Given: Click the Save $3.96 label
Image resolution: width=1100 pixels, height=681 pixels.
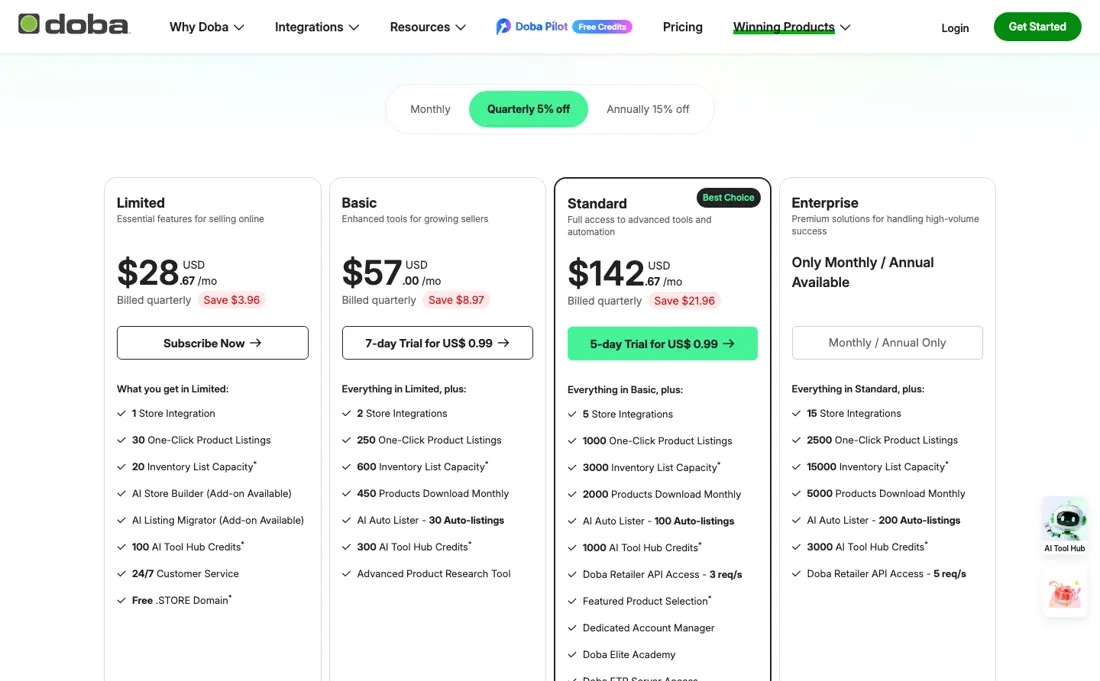Looking at the screenshot, I should 232,300.
